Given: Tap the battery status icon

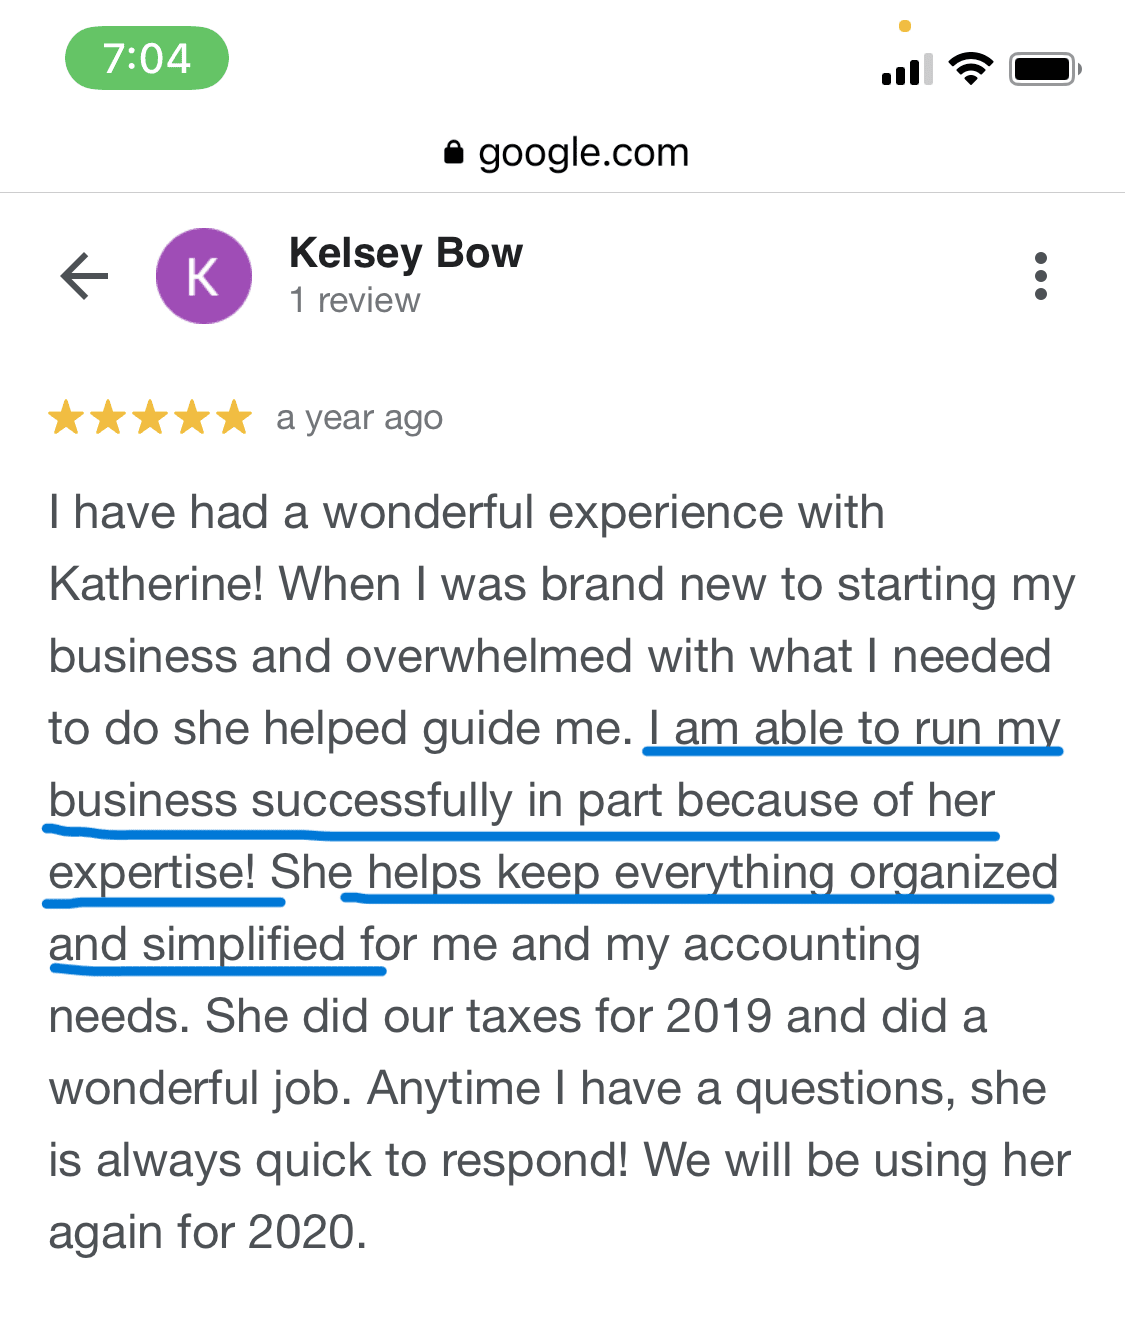Looking at the screenshot, I should (1044, 69).
